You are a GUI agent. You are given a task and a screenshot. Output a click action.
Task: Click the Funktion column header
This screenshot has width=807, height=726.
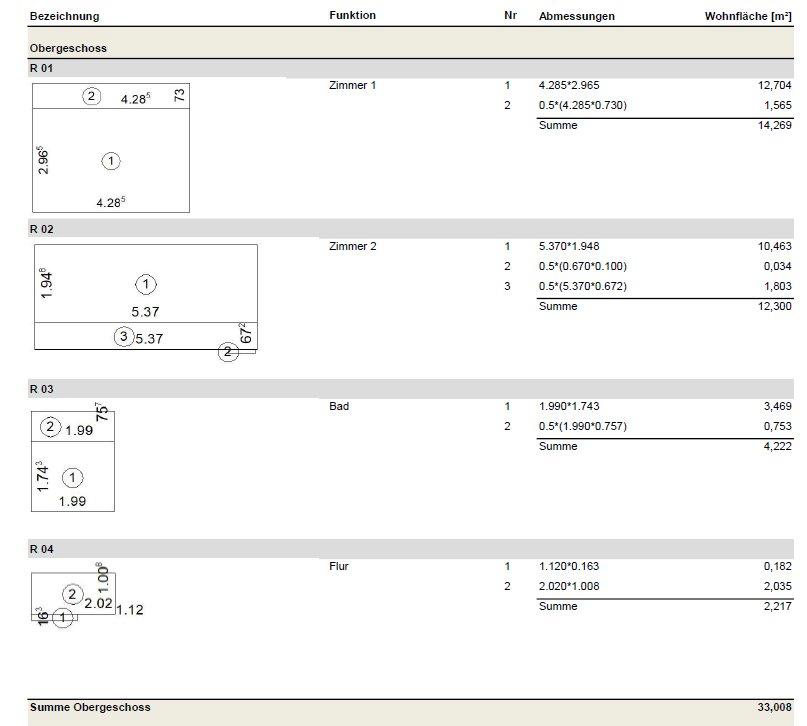353,15
